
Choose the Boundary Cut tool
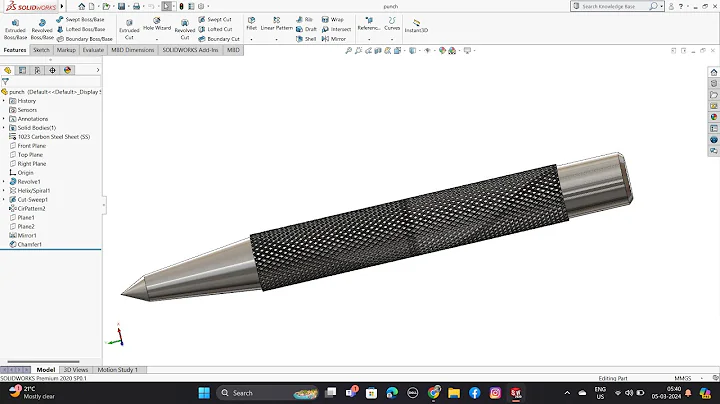(x=219, y=39)
